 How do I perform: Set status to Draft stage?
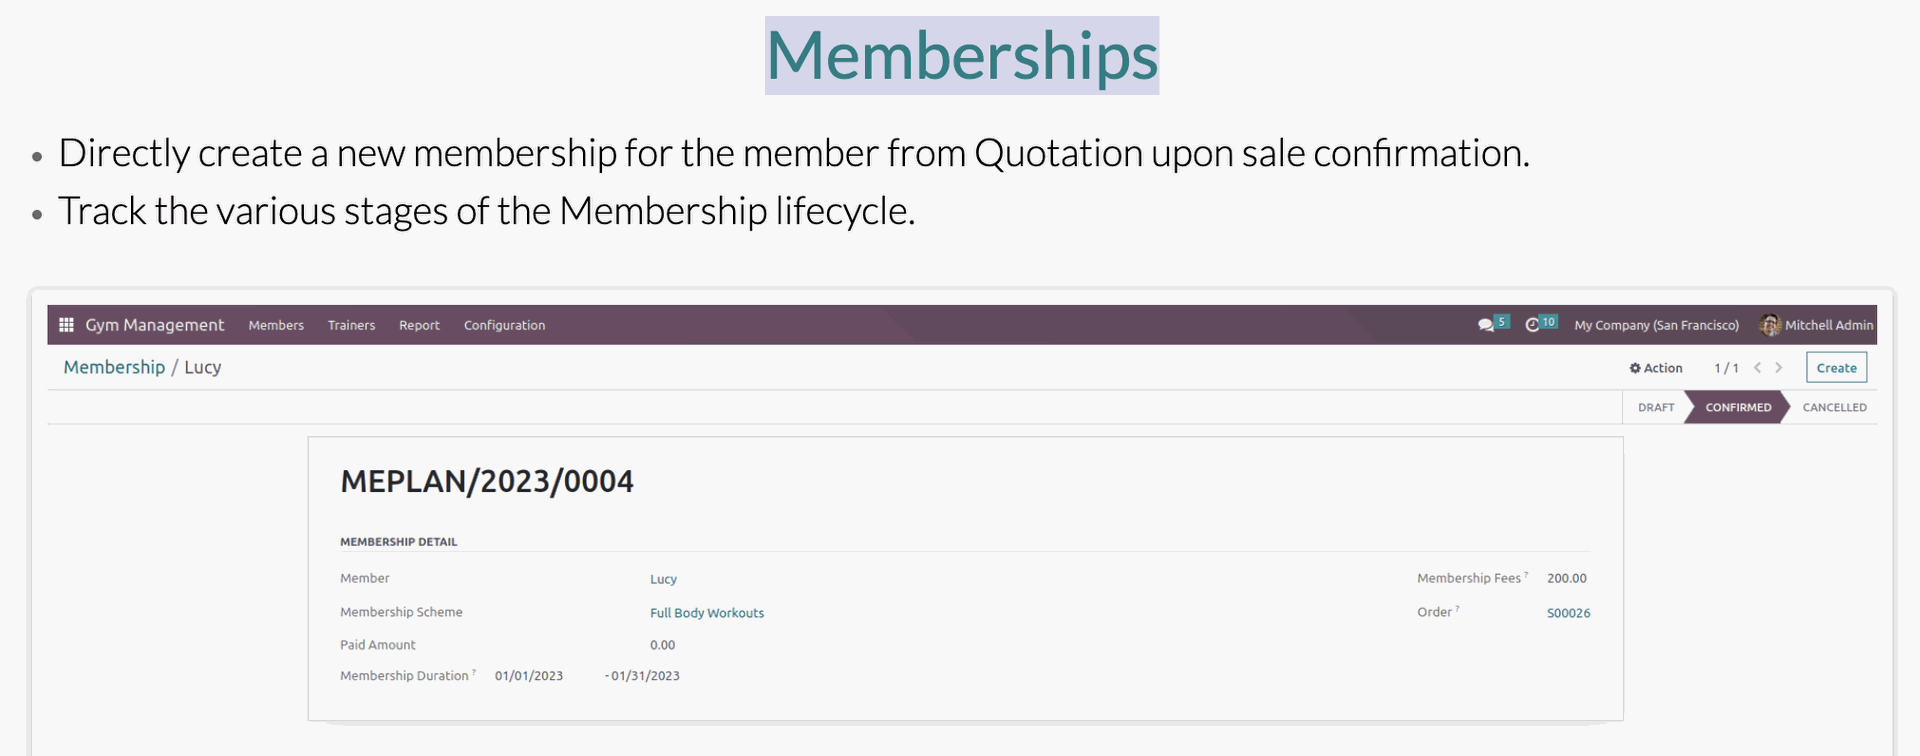click(1656, 407)
